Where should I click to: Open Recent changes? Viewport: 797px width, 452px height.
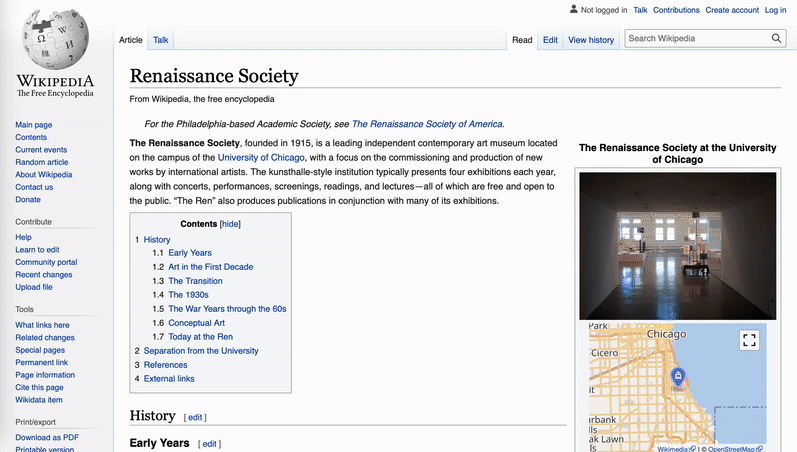[x=44, y=275]
